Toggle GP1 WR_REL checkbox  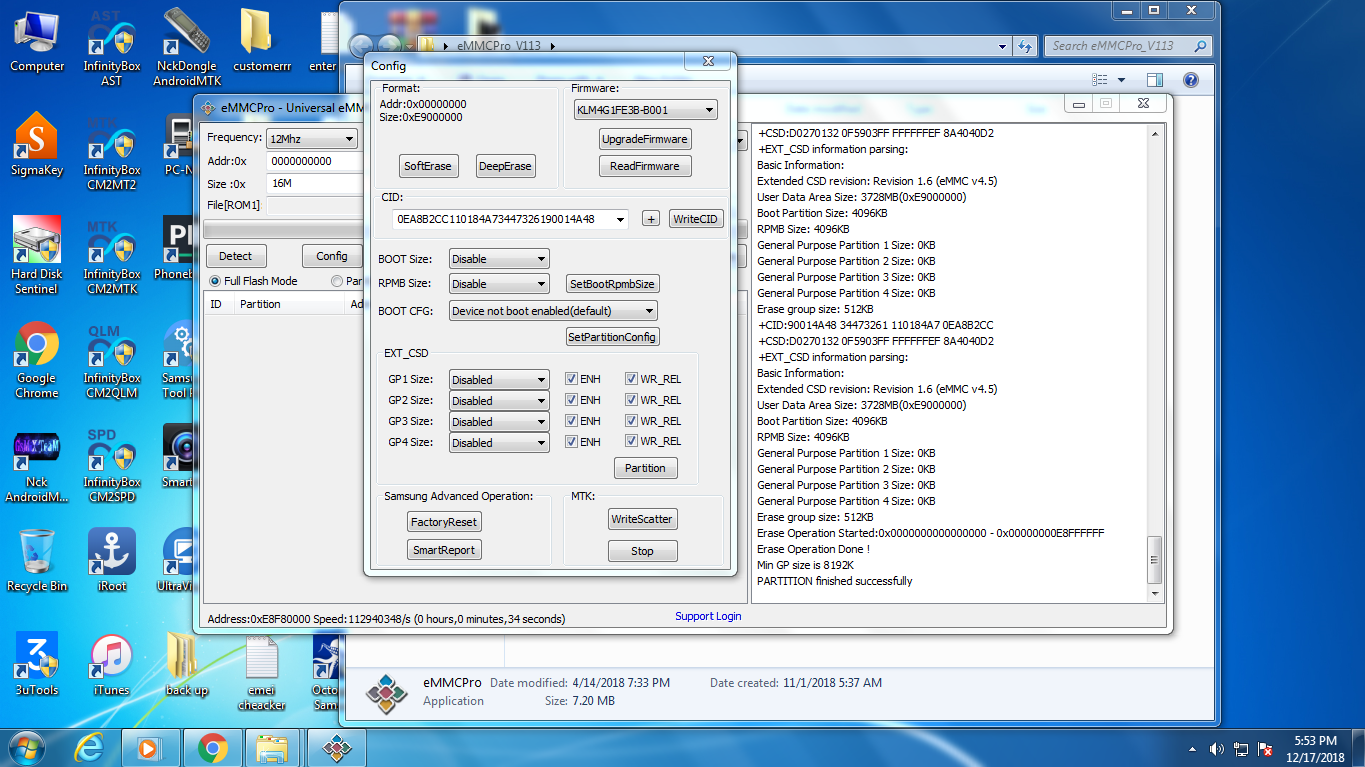[632, 379]
